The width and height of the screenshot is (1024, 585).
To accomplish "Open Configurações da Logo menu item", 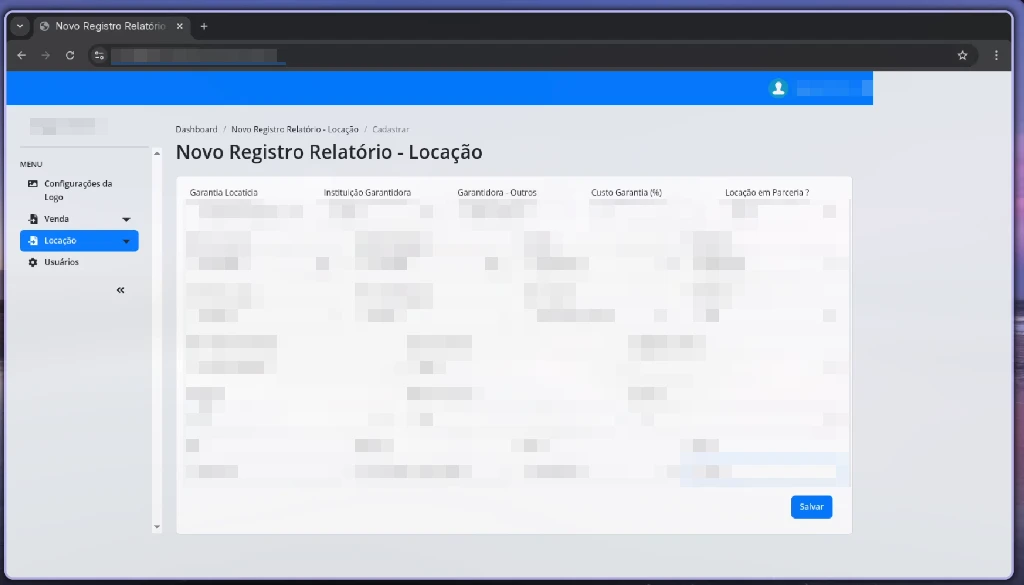I will pos(78,190).
